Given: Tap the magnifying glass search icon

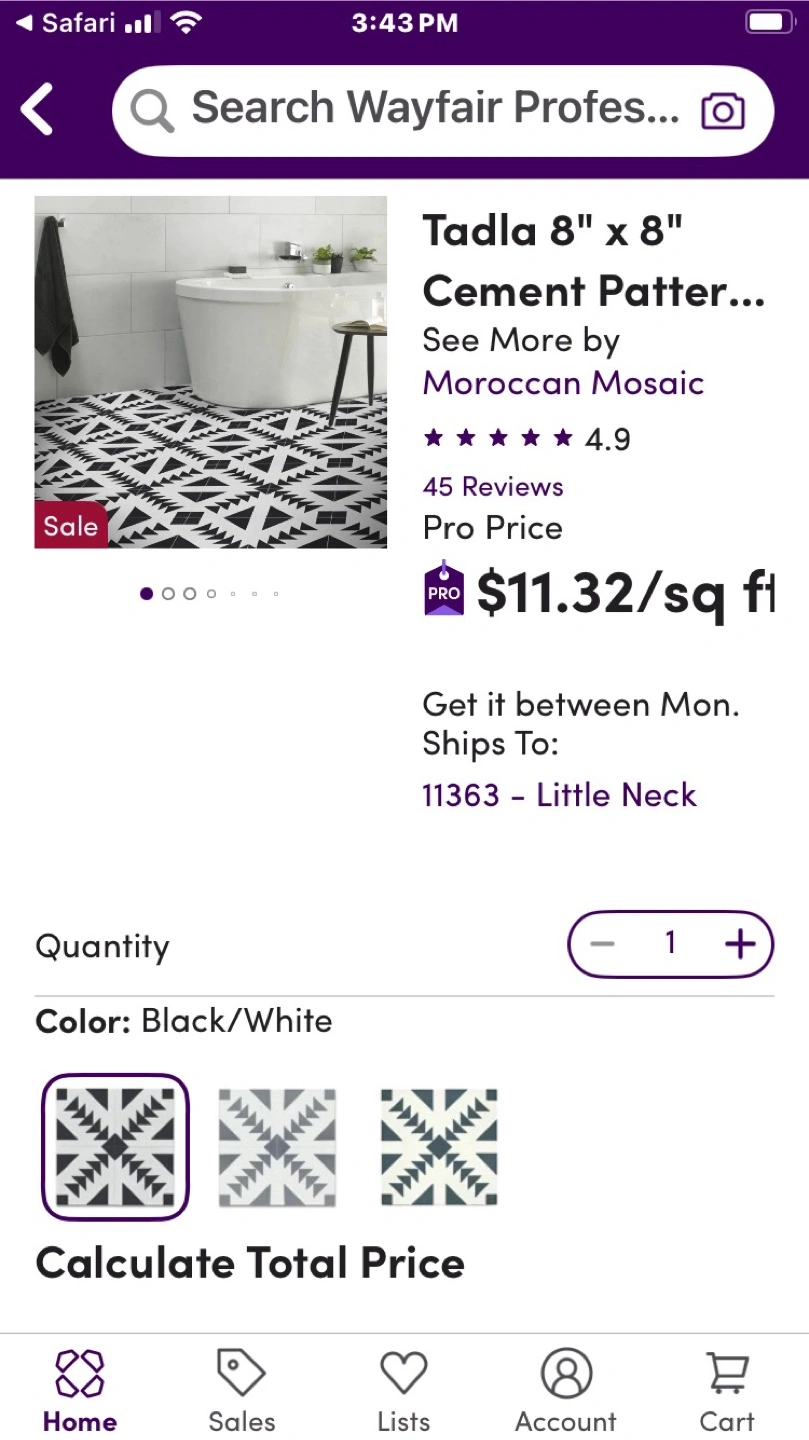Looking at the screenshot, I should pyautogui.click(x=152, y=110).
